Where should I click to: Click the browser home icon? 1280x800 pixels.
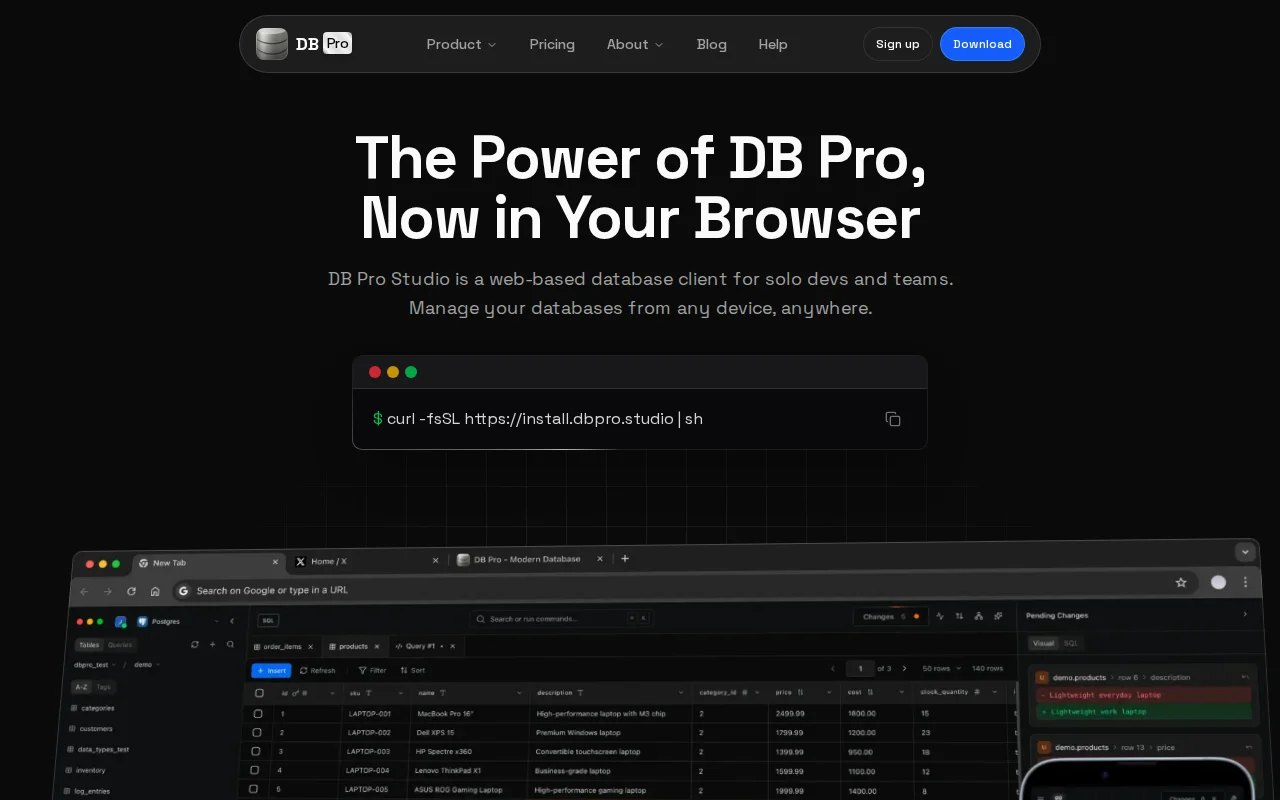[155, 591]
